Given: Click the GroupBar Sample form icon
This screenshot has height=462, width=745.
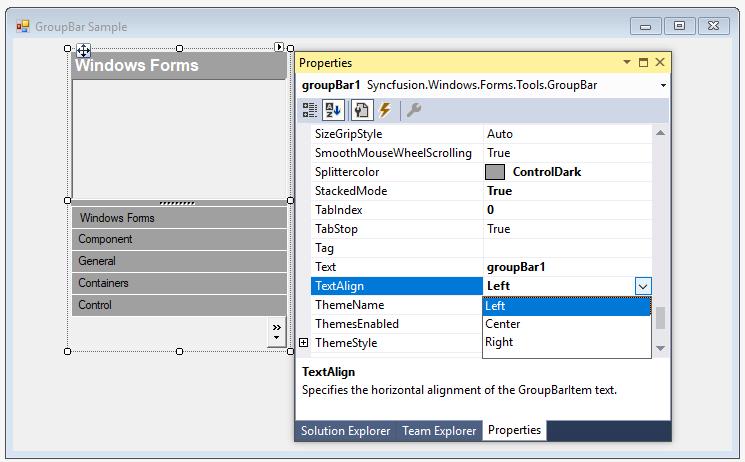Looking at the screenshot, I should click(22, 26).
